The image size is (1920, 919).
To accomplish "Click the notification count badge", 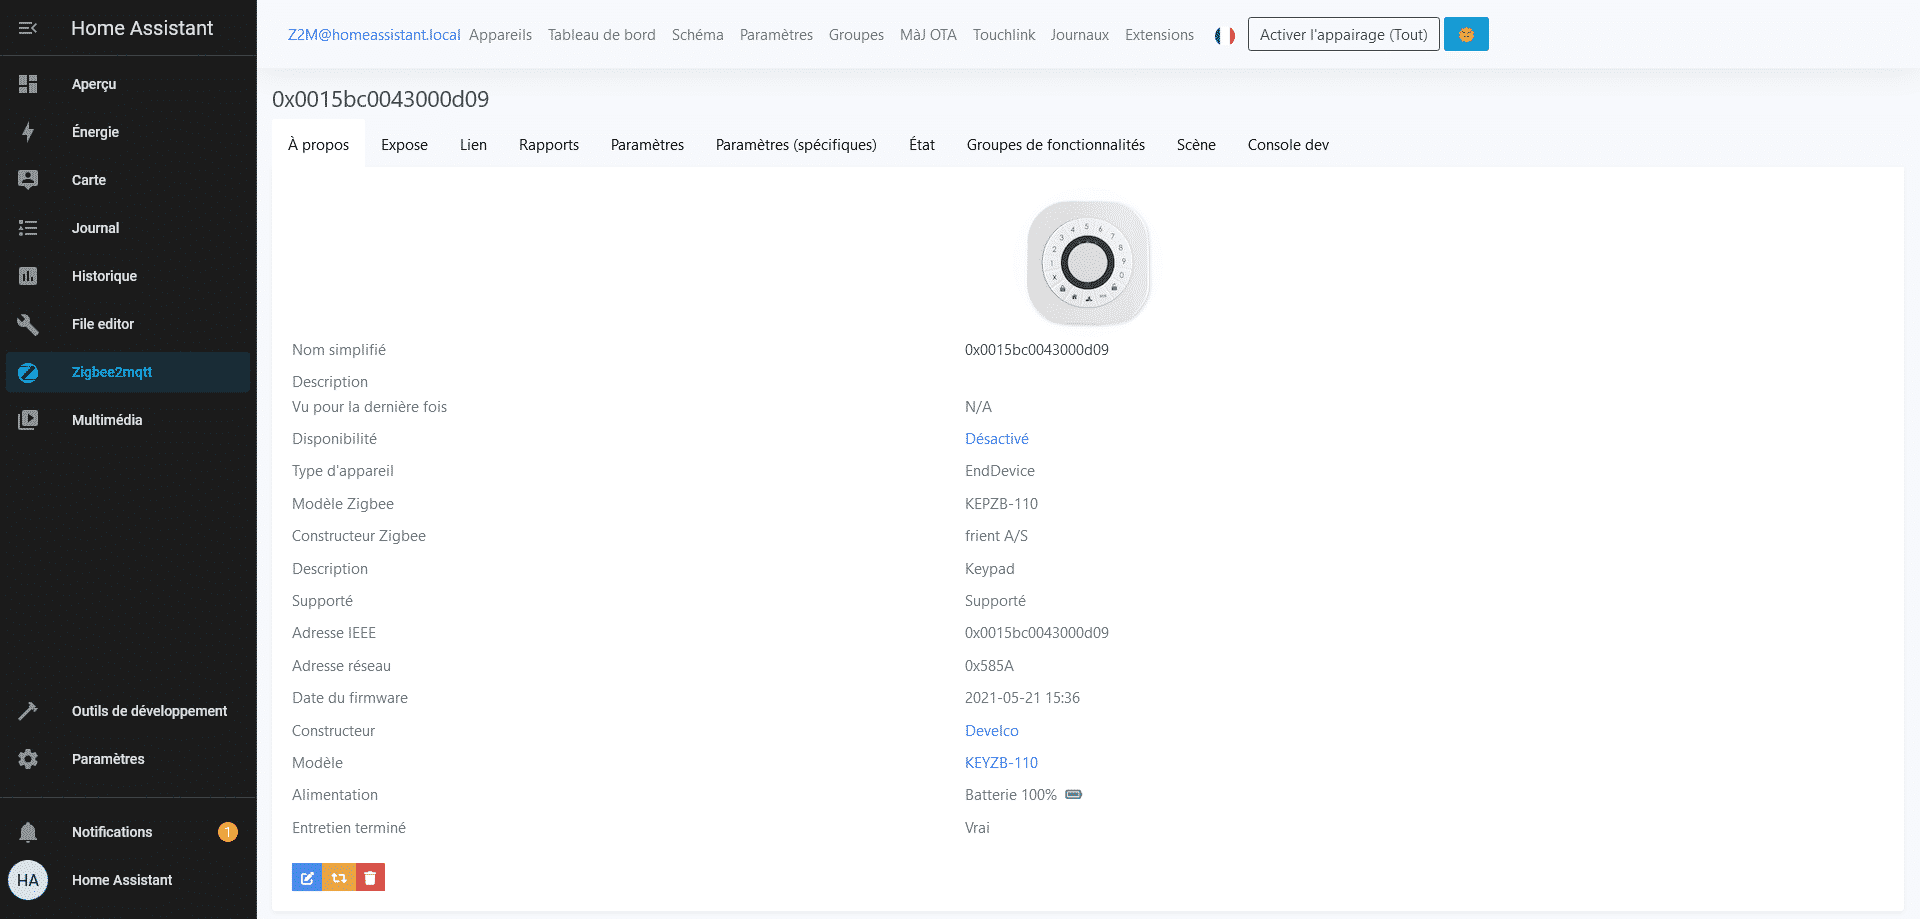I will pos(228,832).
